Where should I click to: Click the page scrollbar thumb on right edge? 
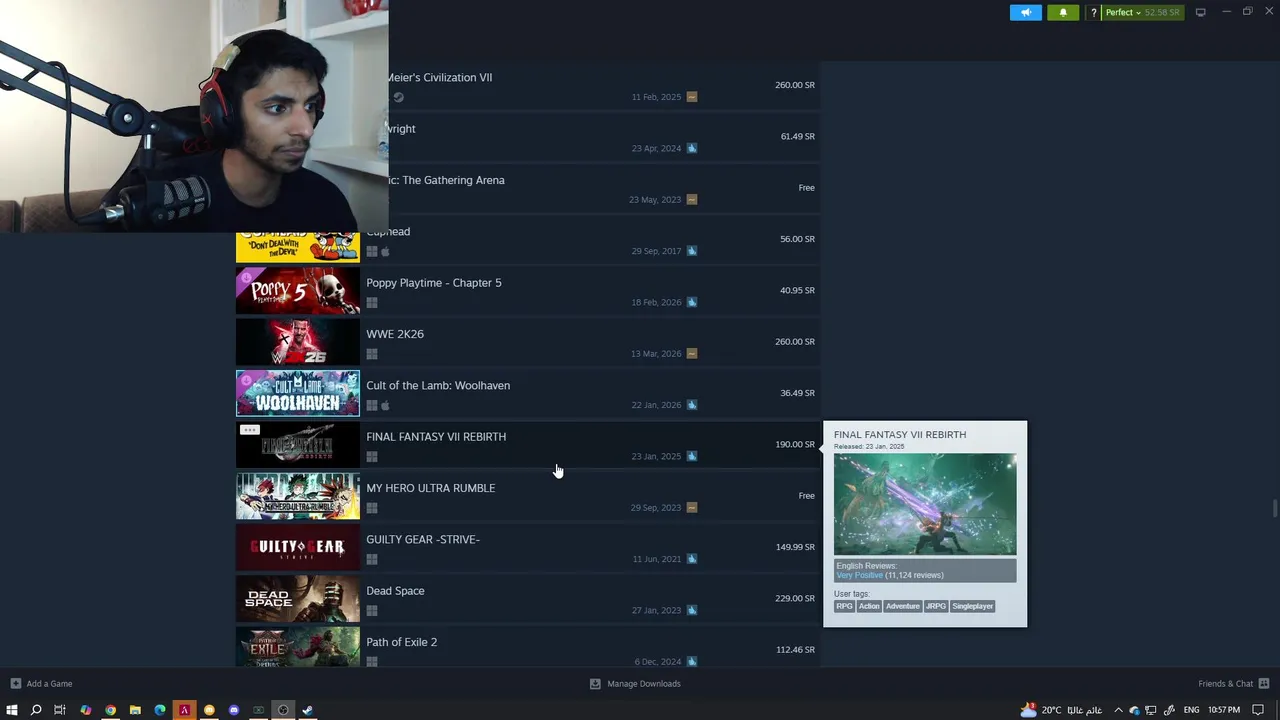click(1274, 507)
